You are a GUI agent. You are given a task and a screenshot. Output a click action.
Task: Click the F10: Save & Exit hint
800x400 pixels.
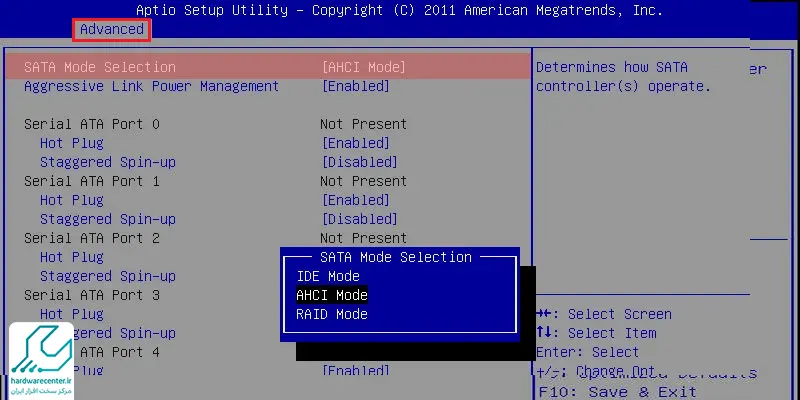pos(617,392)
